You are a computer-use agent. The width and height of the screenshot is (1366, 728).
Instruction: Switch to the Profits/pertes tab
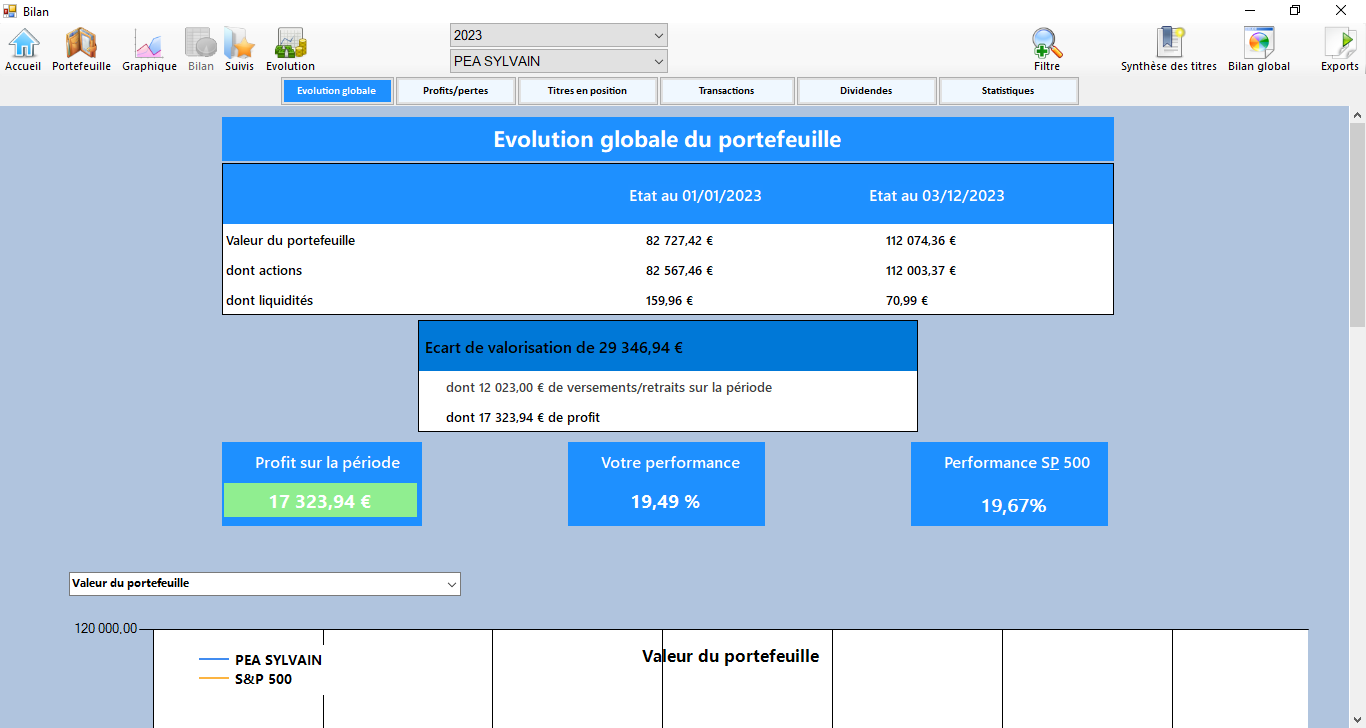456,91
